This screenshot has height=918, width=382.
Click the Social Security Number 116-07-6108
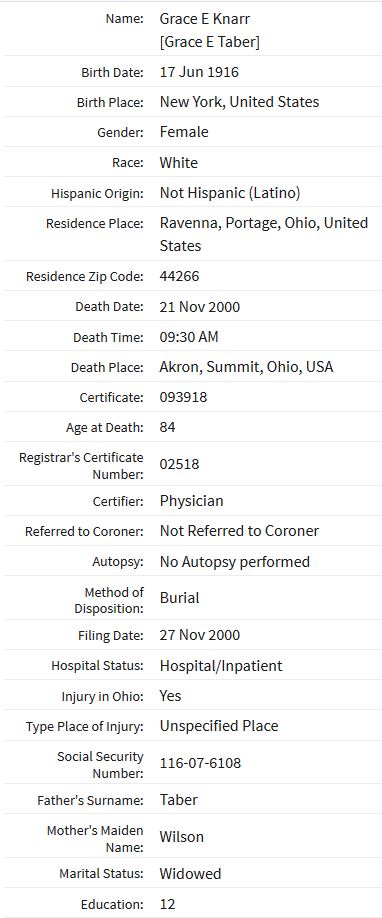pos(200,763)
